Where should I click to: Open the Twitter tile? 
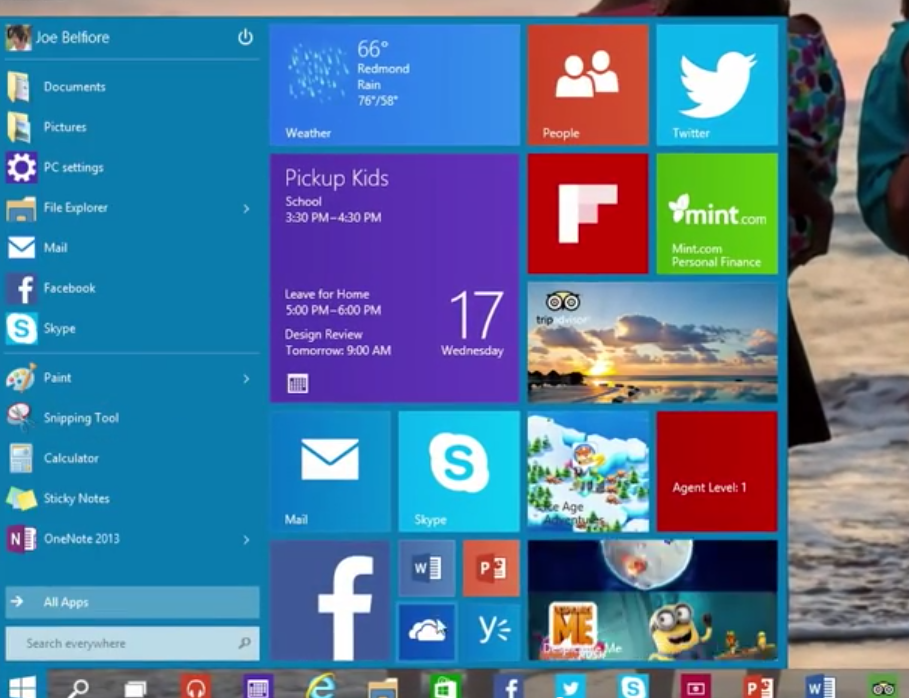[x=717, y=85]
